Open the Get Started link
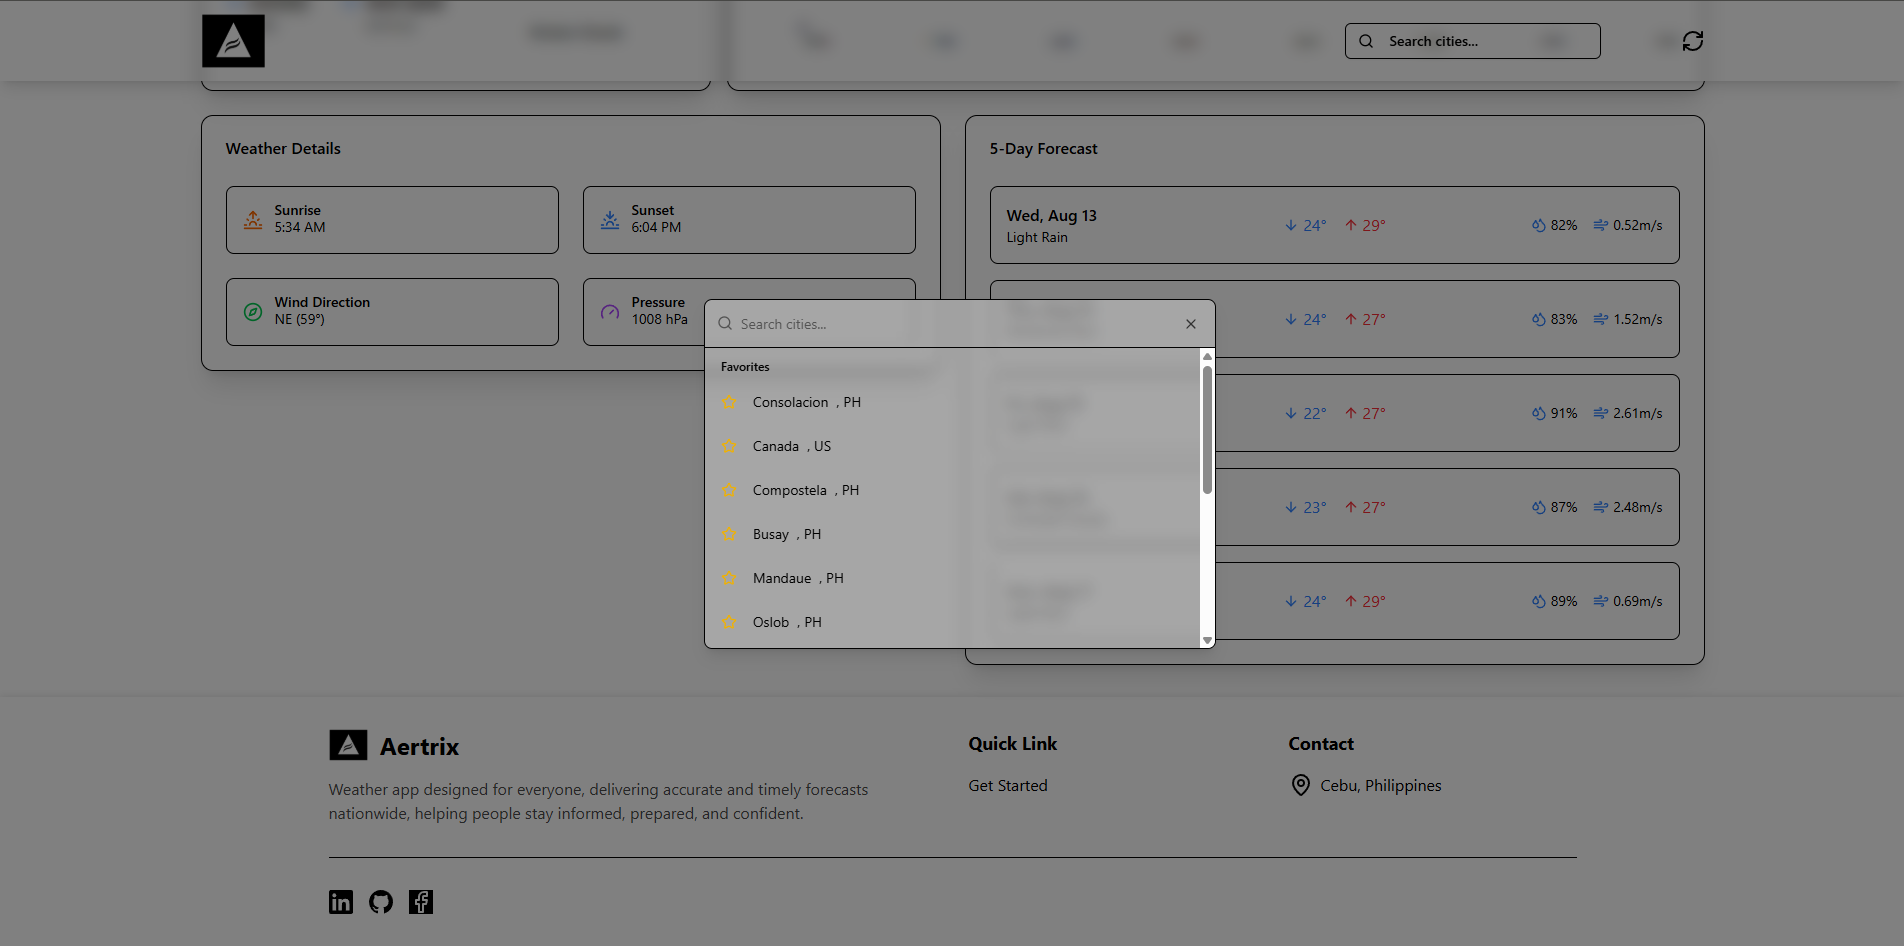Image resolution: width=1904 pixels, height=946 pixels. (x=1008, y=785)
